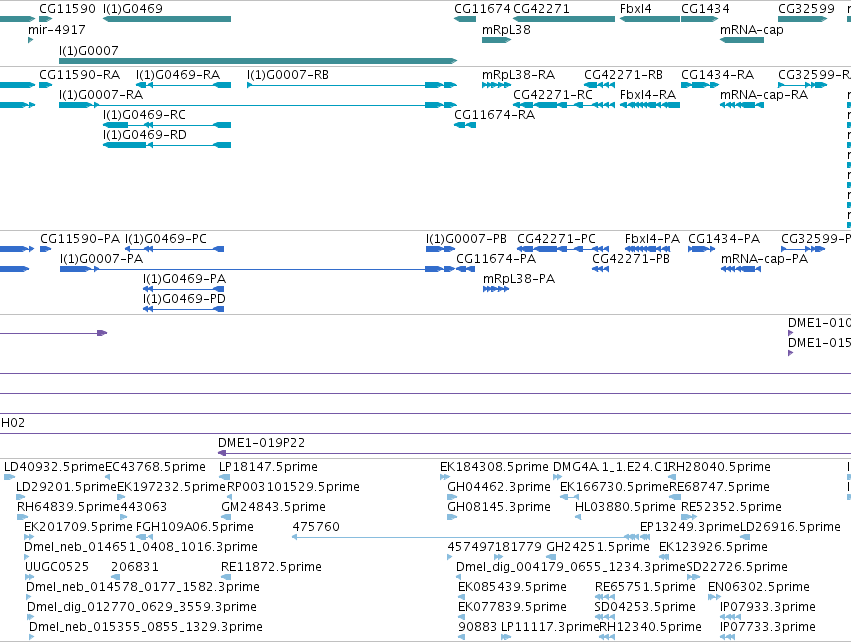Click CDS l(1)G0007-PA label
851x642 pixels.
101,258
